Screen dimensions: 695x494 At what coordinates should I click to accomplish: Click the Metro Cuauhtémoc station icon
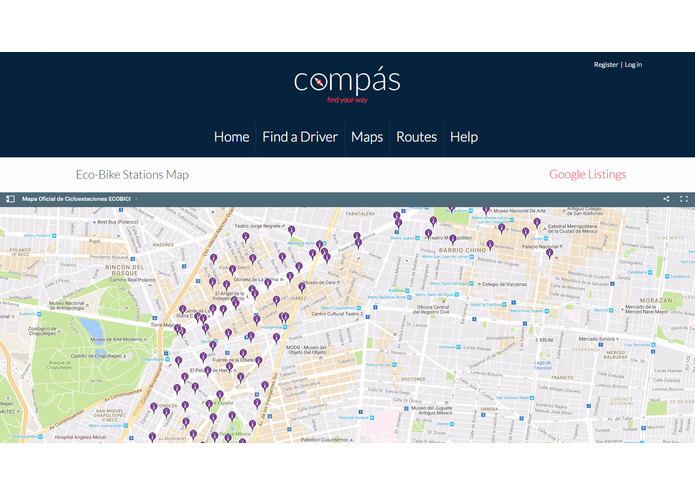pyautogui.click(x=359, y=308)
